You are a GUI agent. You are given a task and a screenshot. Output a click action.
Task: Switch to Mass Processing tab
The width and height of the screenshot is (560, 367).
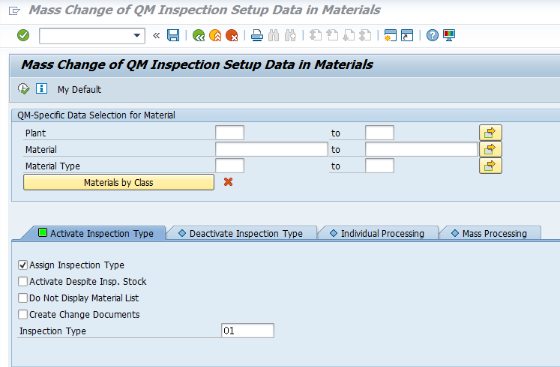point(490,233)
